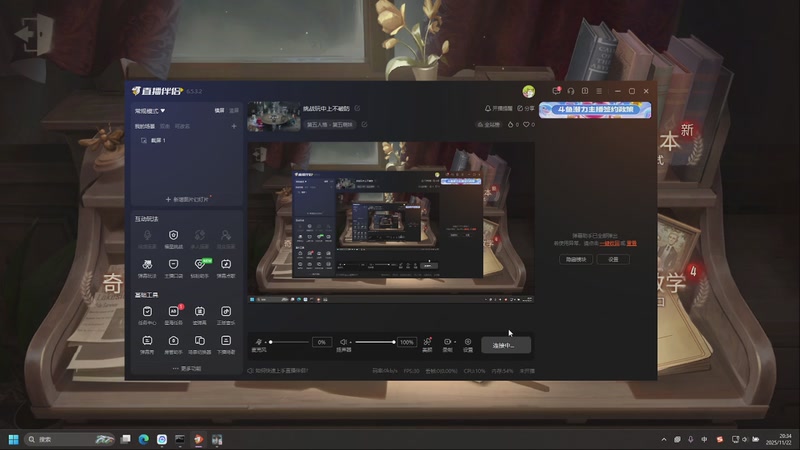Image resolution: width=800 pixels, height=450 pixels.
Task: Click the taskbar search box
Action: click(69, 439)
